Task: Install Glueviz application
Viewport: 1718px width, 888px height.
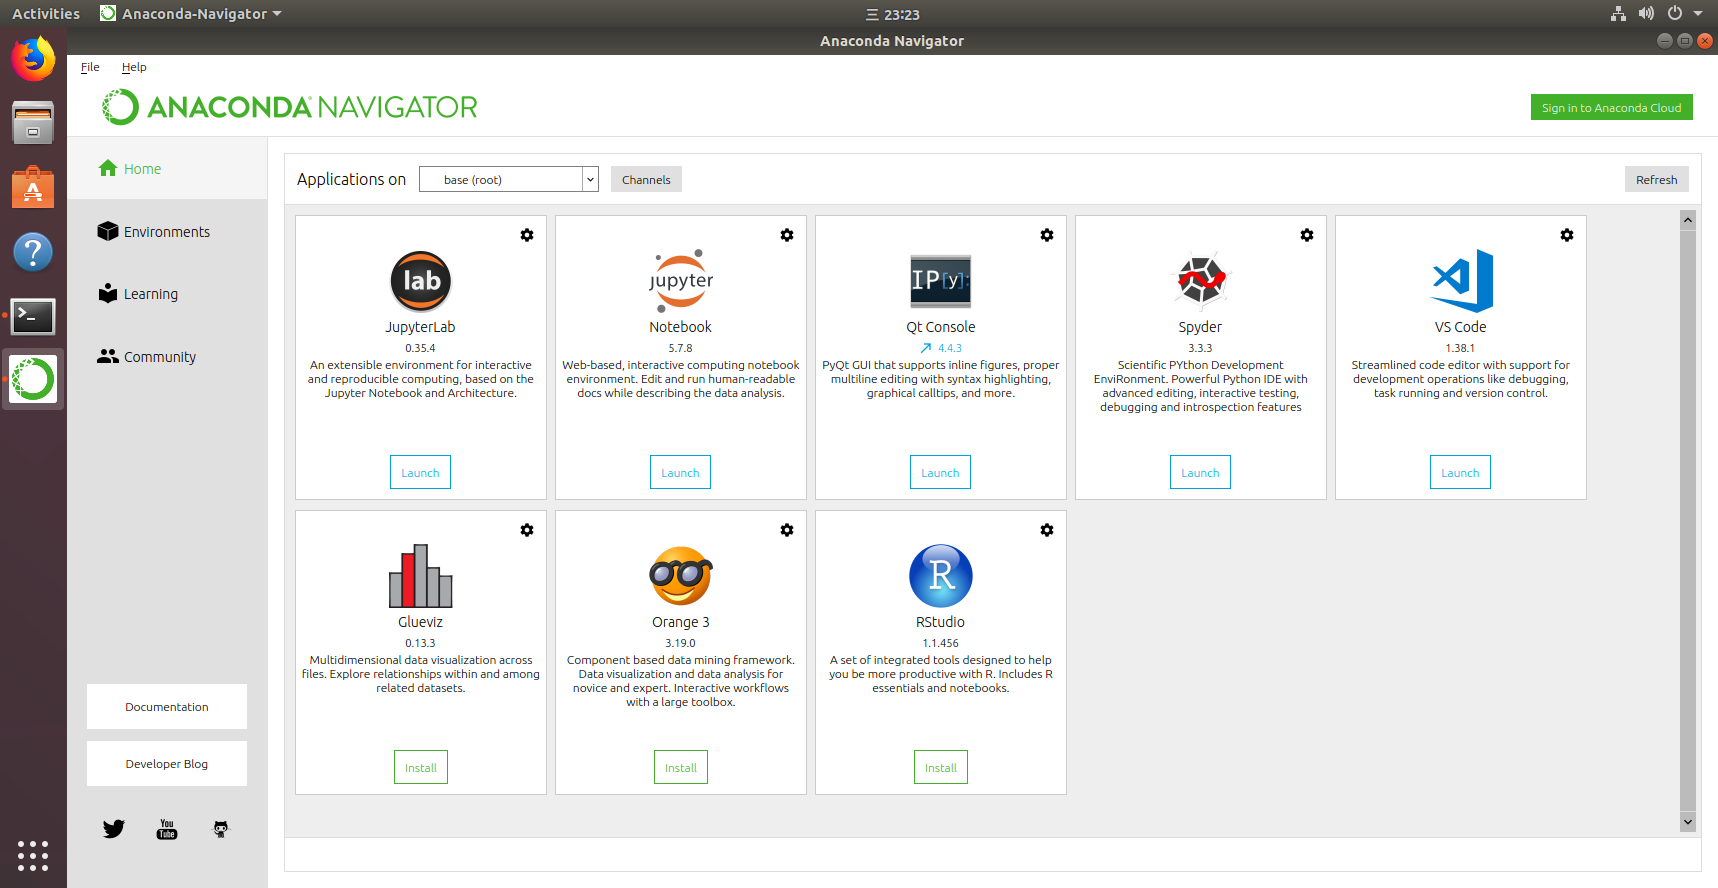Action: tap(420, 768)
